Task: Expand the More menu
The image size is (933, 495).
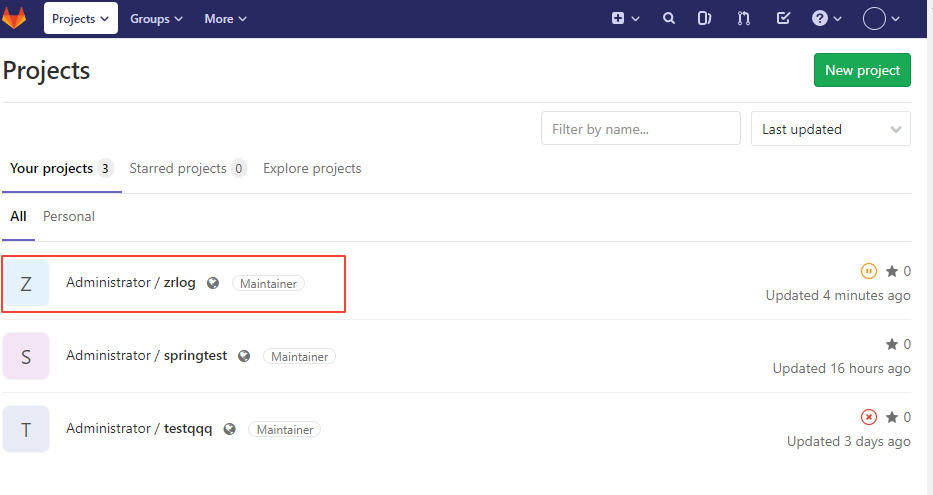Action: pos(226,19)
